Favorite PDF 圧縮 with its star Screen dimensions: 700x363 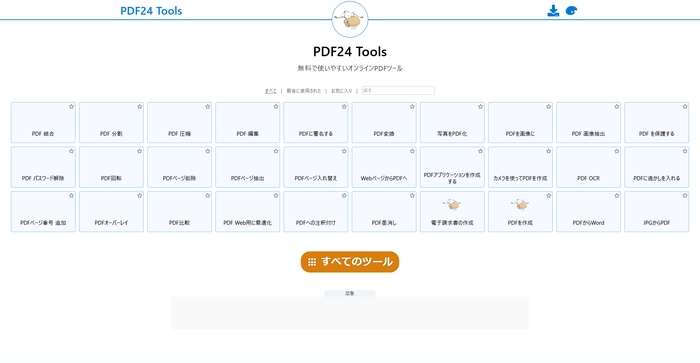pyautogui.click(x=208, y=107)
